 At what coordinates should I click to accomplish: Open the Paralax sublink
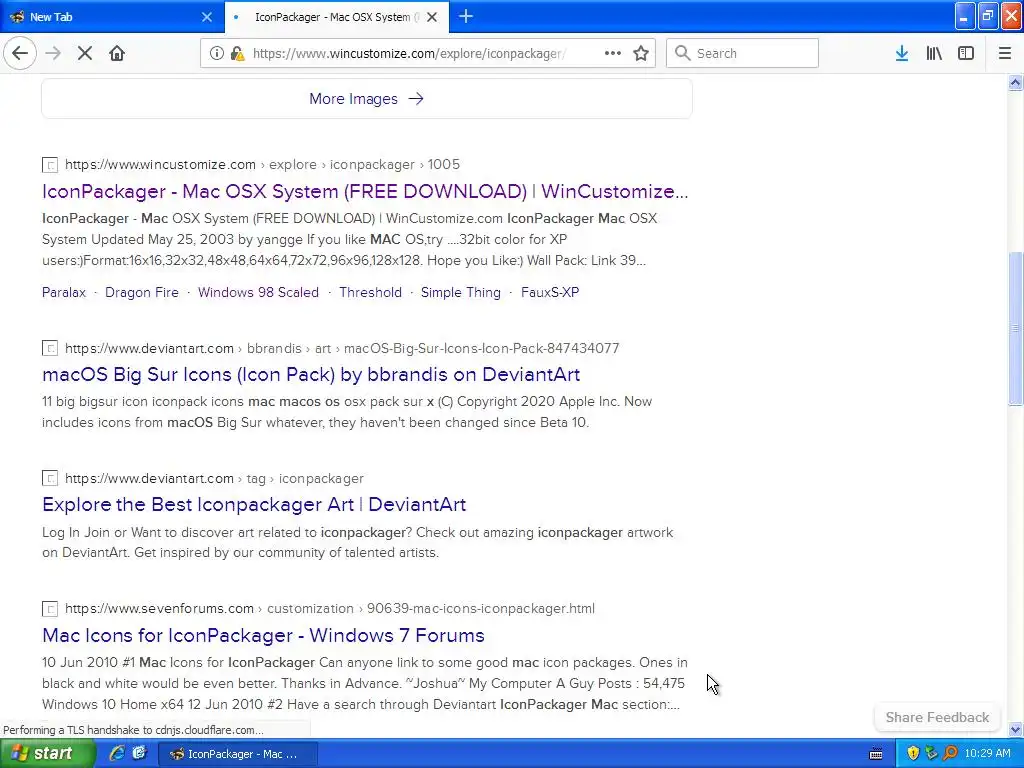[x=64, y=293]
